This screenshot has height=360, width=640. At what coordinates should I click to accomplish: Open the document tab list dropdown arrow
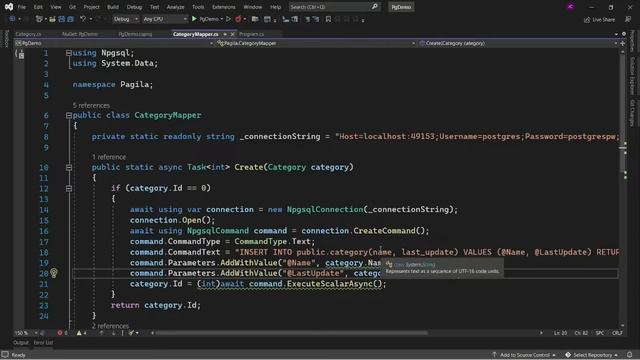tap(616, 34)
